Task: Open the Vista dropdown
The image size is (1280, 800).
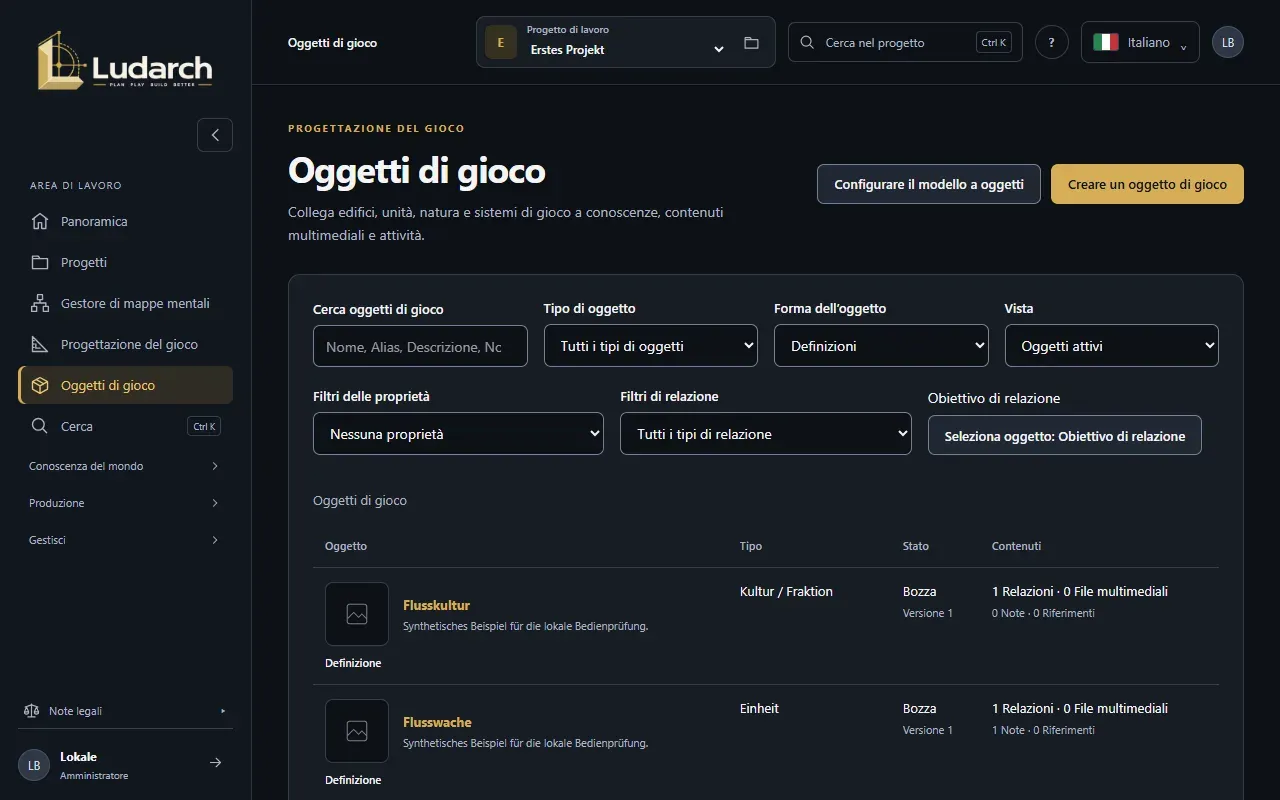Action: (1112, 346)
